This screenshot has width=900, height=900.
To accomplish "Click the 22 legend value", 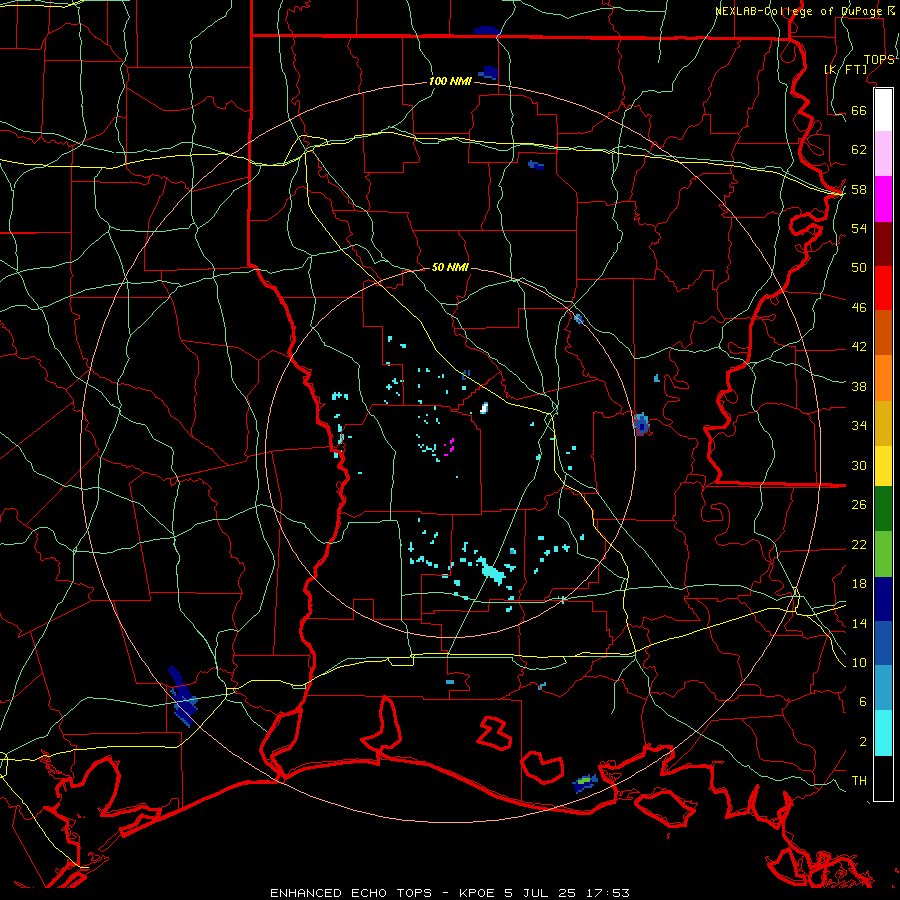I will click(859, 544).
